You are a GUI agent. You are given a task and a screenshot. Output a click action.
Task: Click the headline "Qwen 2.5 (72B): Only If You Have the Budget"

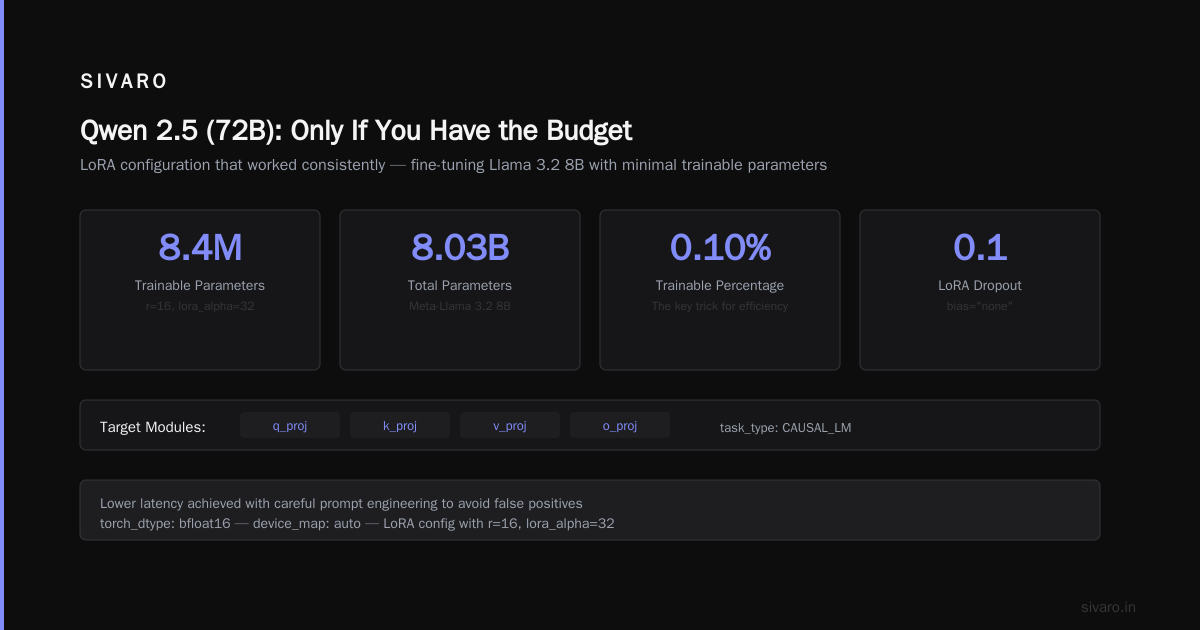tap(356, 131)
